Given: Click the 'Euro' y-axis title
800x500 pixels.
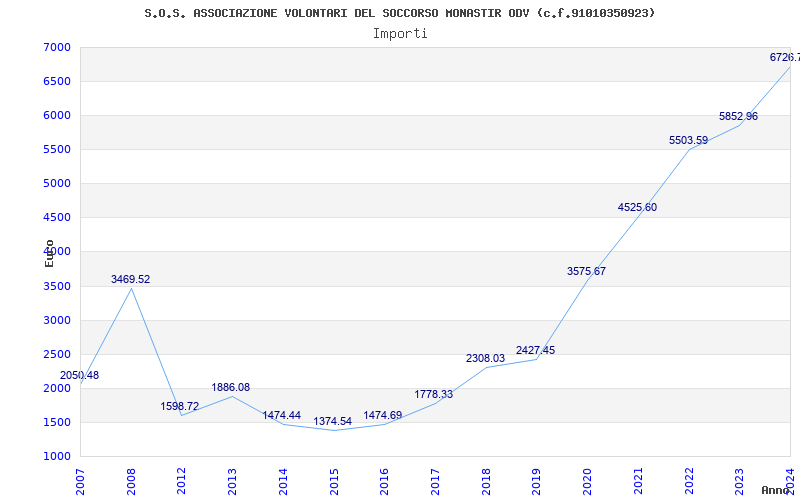Looking at the screenshot, I should [x=49, y=253].
